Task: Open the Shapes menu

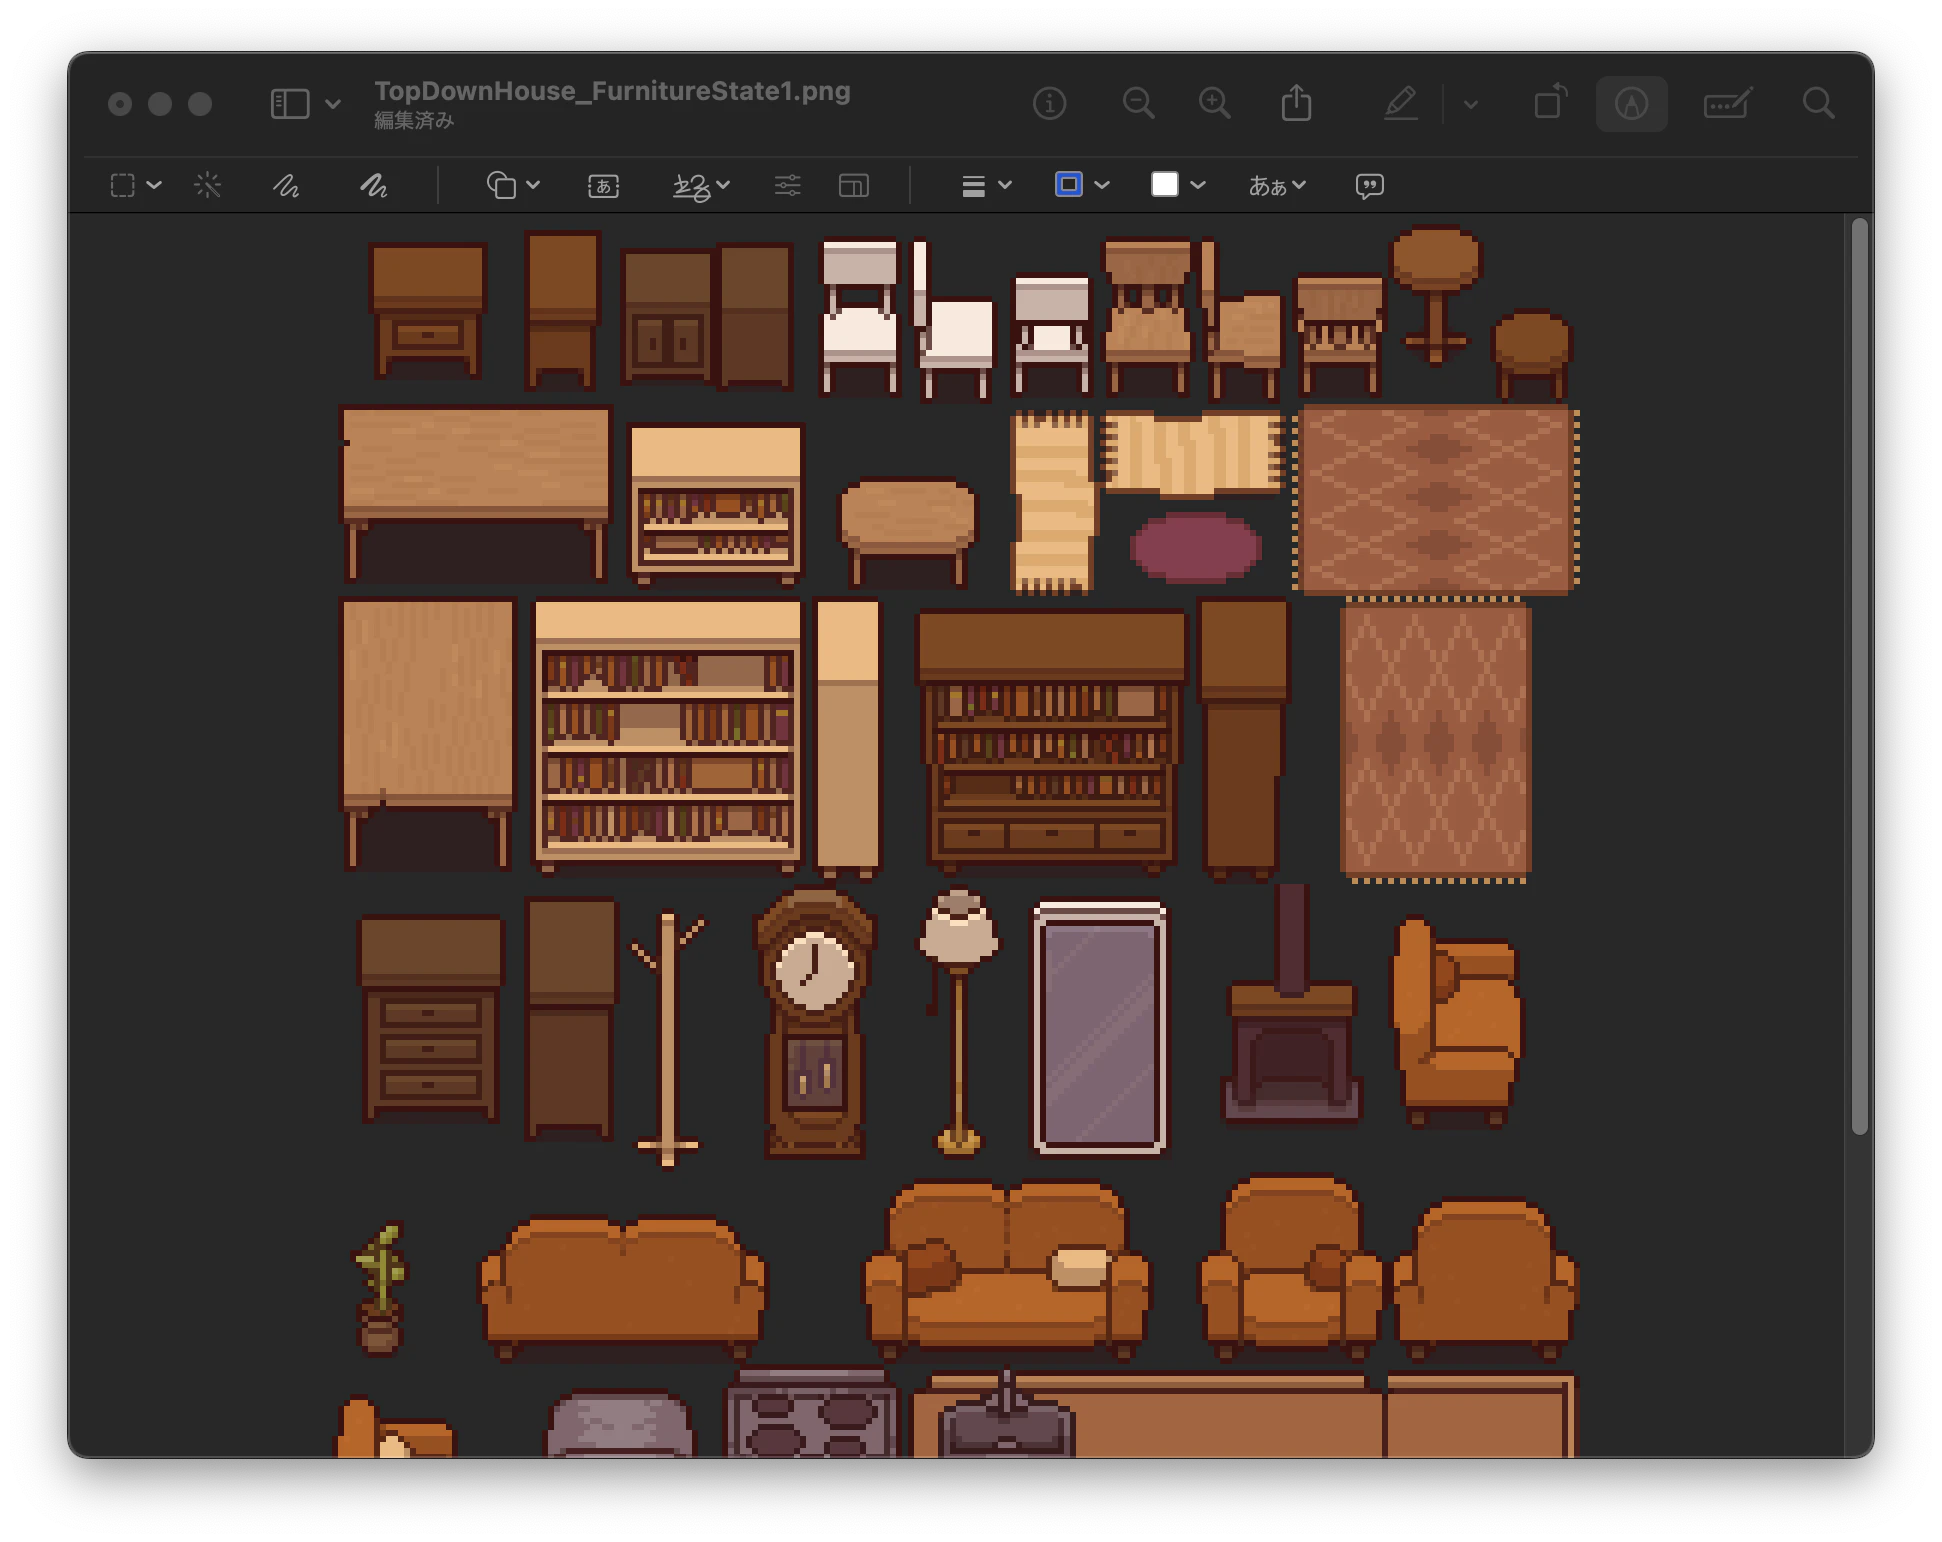Action: pyautogui.click(x=512, y=185)
